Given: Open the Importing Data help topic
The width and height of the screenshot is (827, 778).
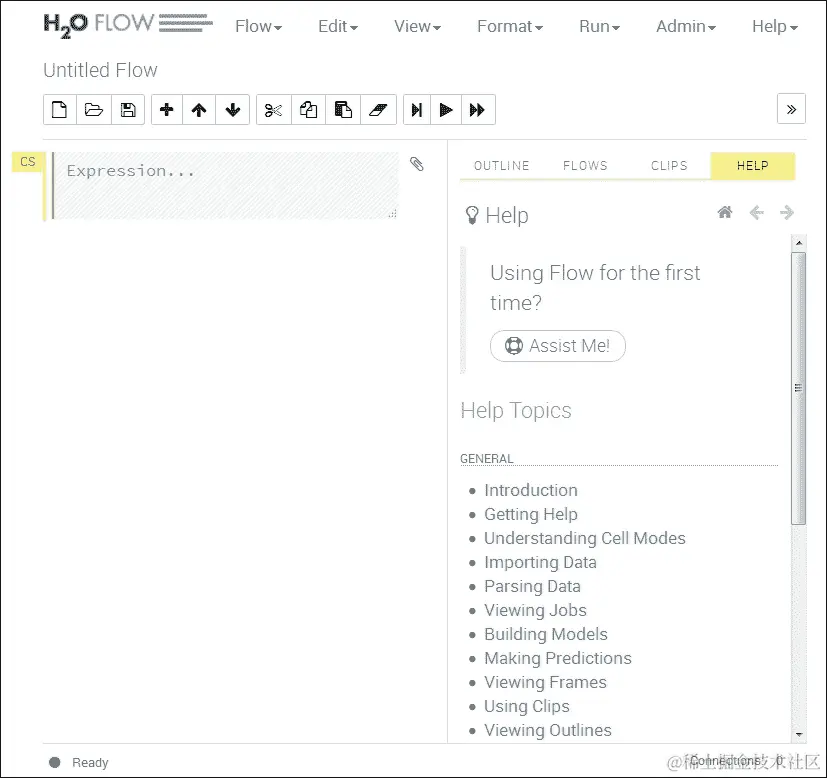Looking at the screenshot, I should click(541, 562).
